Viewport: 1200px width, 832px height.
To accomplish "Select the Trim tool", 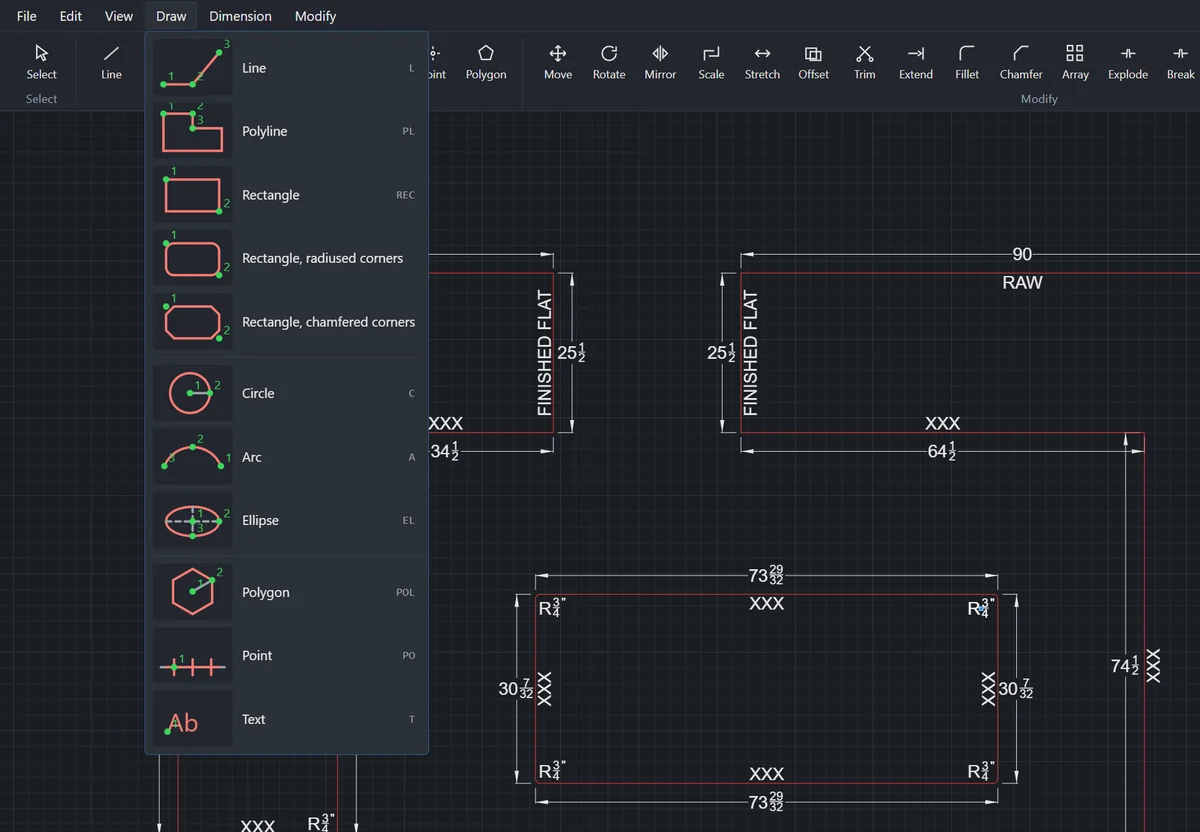I will 865,62.
